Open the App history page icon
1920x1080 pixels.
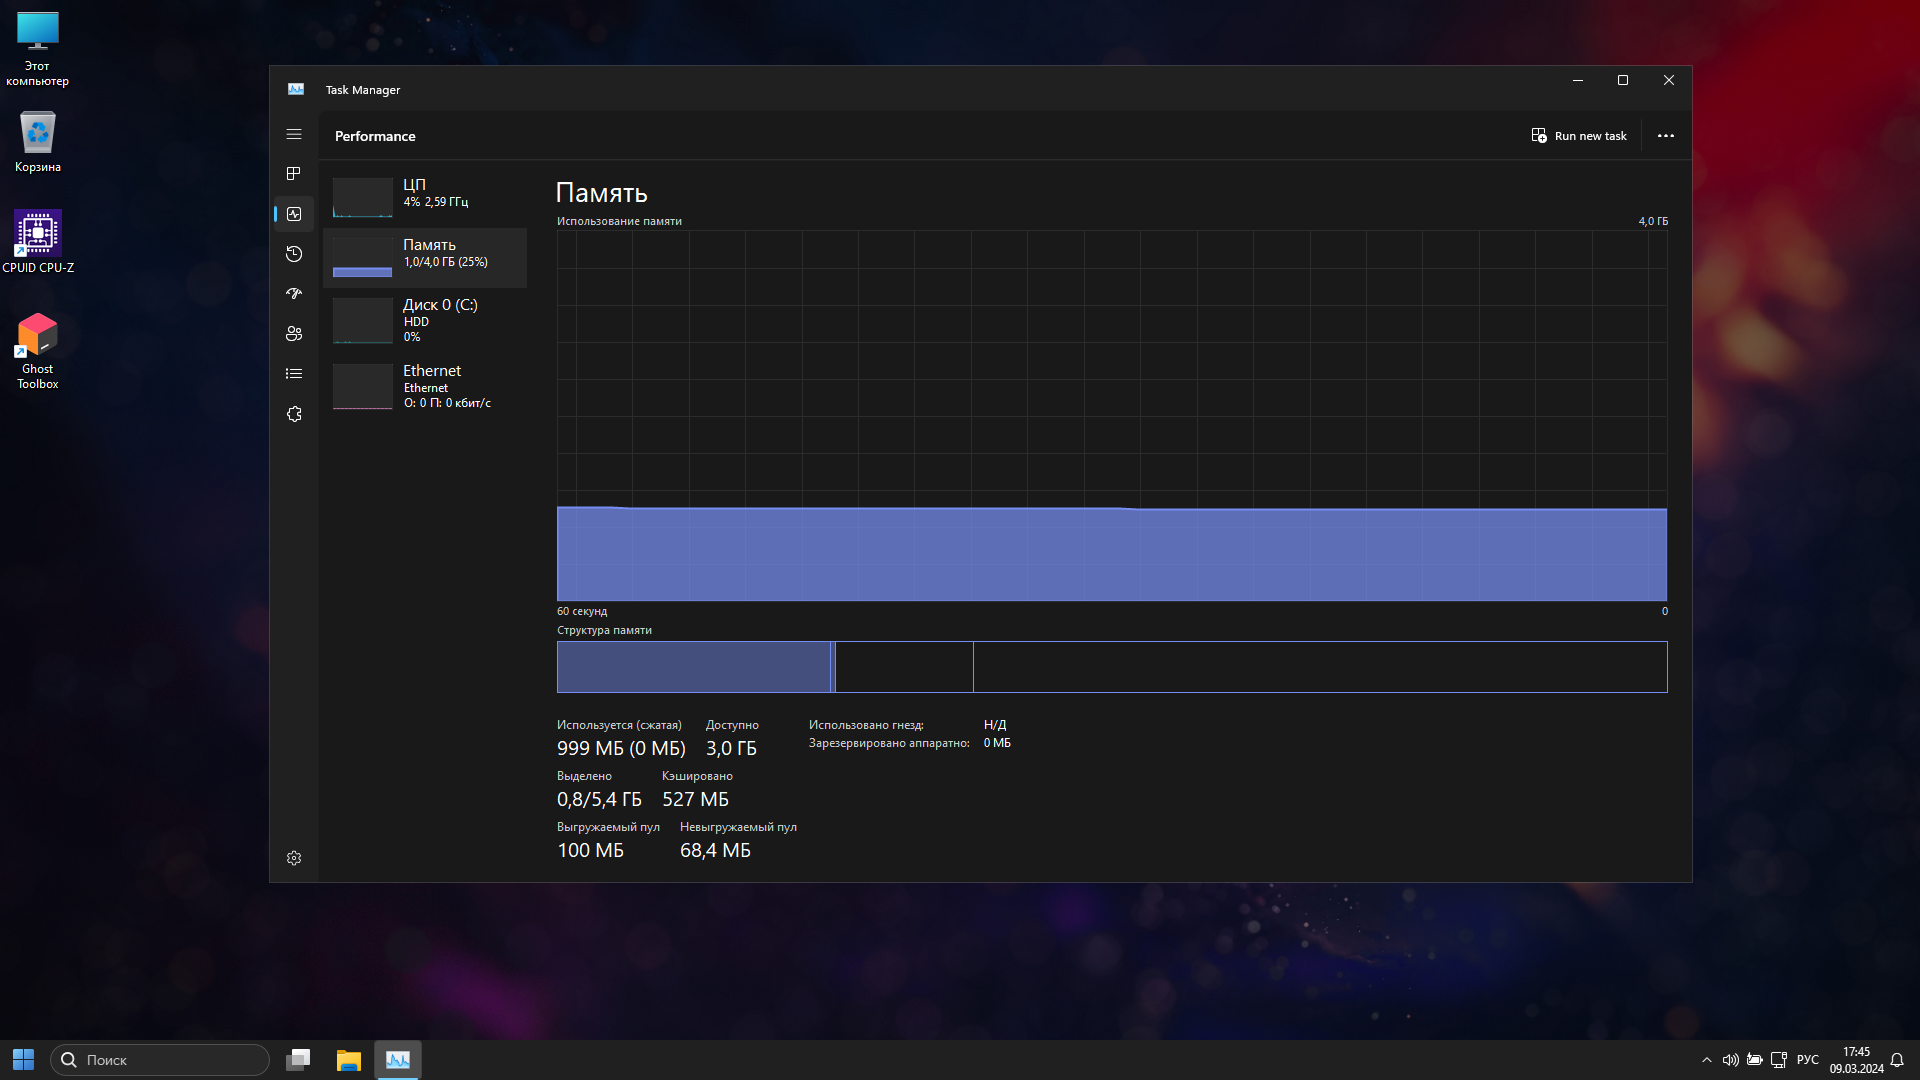(294, 254)
